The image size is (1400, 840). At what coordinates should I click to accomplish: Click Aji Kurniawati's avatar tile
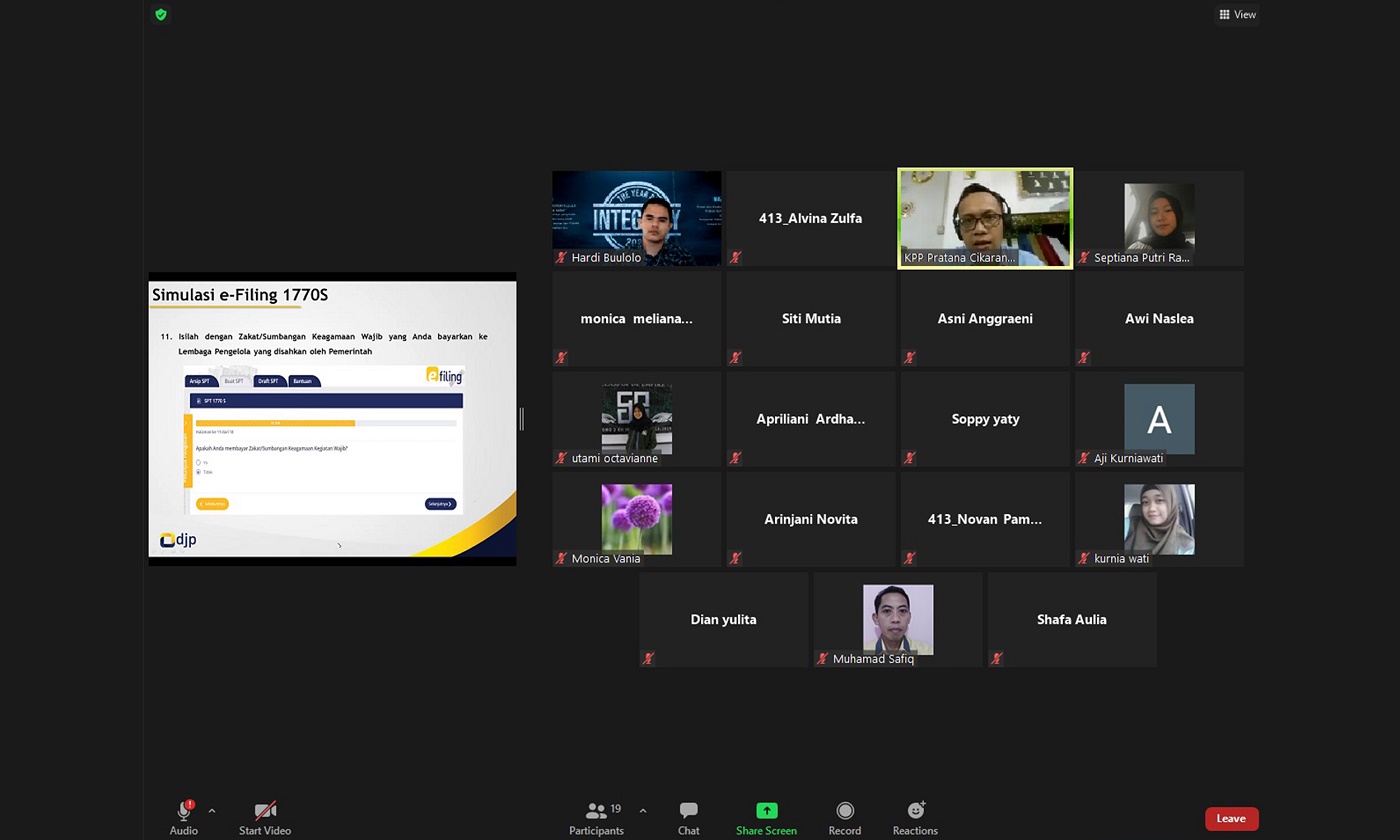(1159, 418)
